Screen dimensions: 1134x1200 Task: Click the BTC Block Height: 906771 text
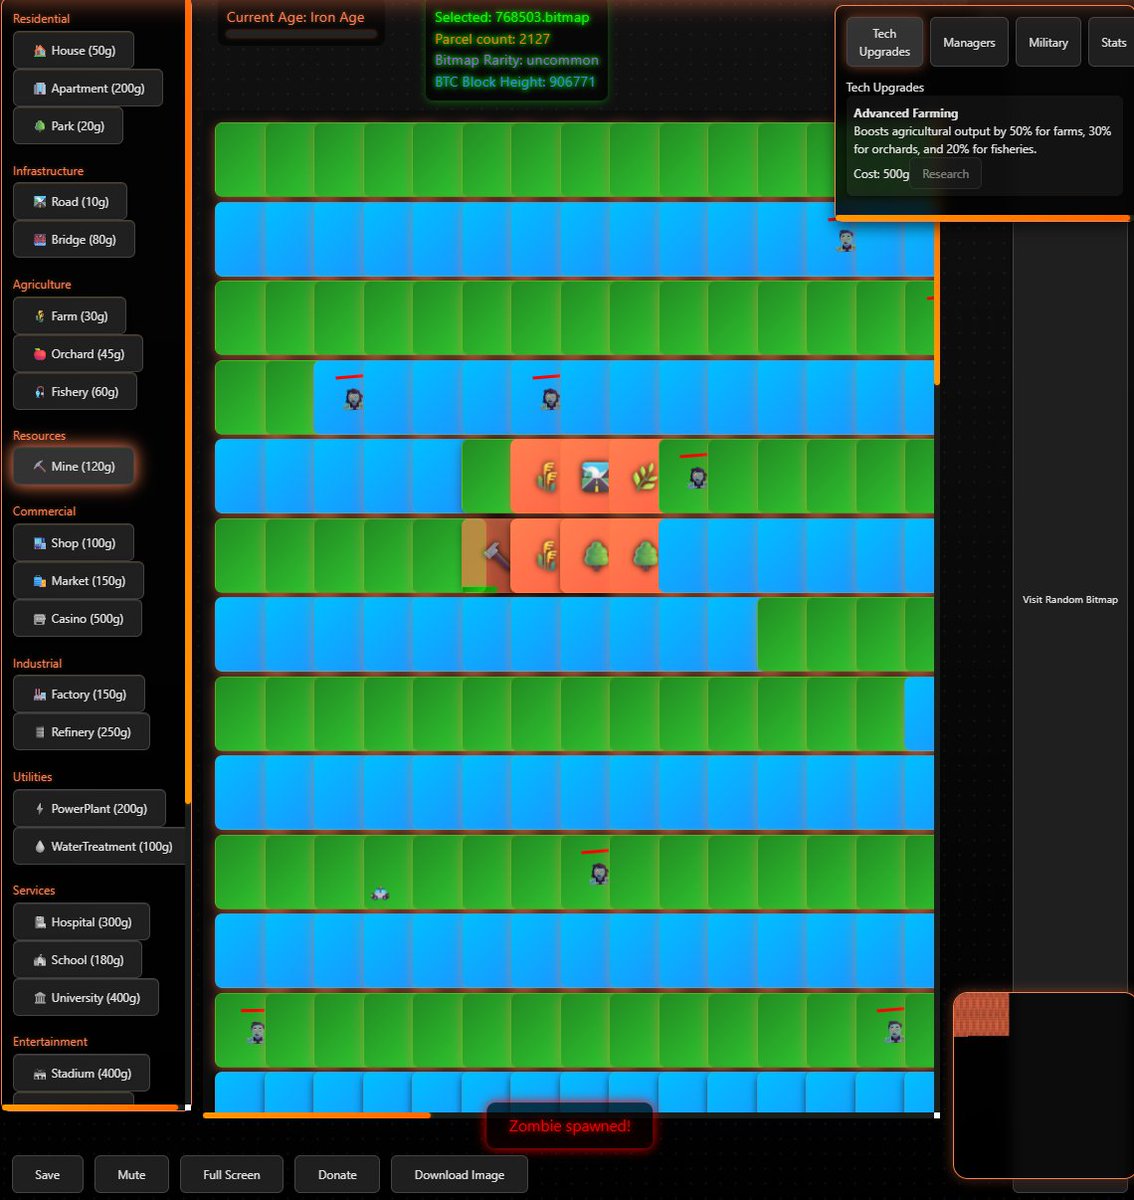(x=514, y=82)
